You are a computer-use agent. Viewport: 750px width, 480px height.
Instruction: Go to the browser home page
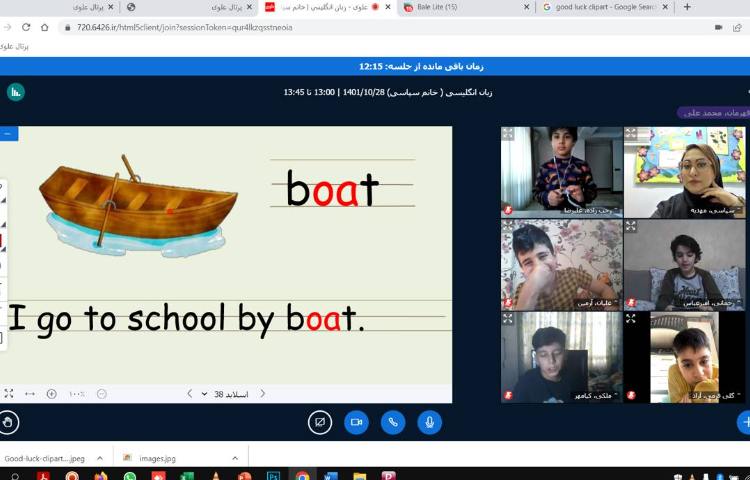44,27
